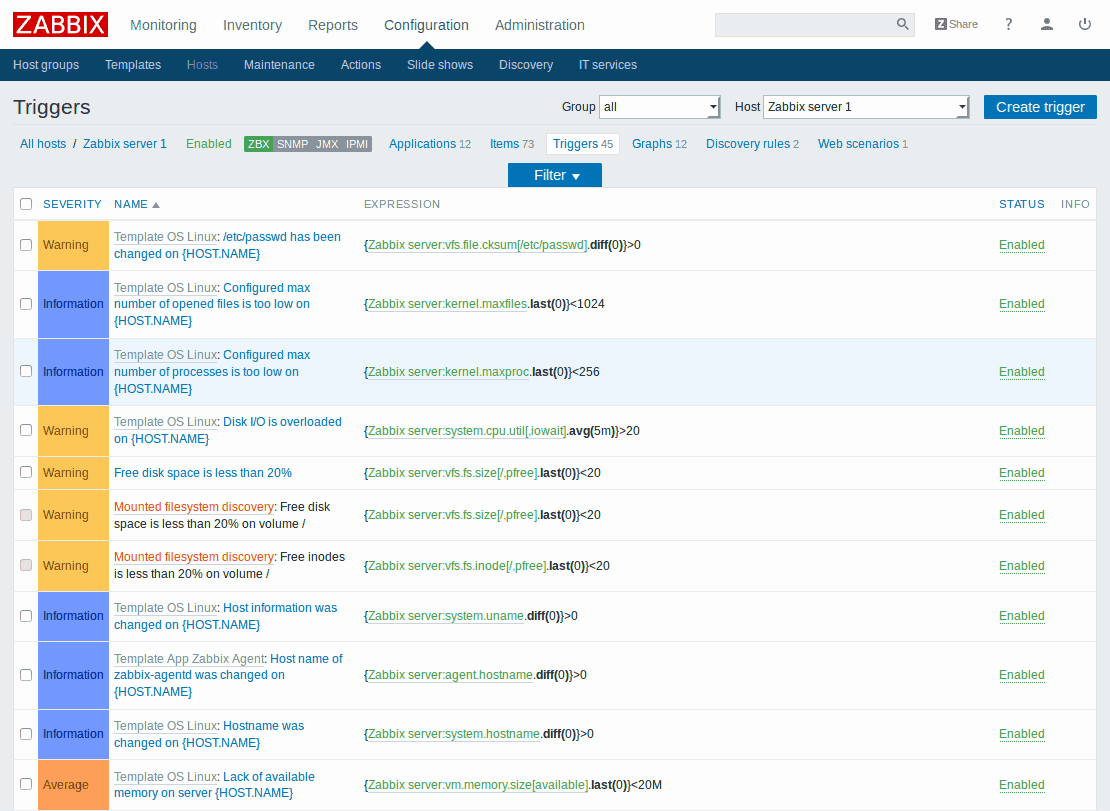Click the ZBX availability badge
Screen dimensions: 1110x811
point(259,144)
